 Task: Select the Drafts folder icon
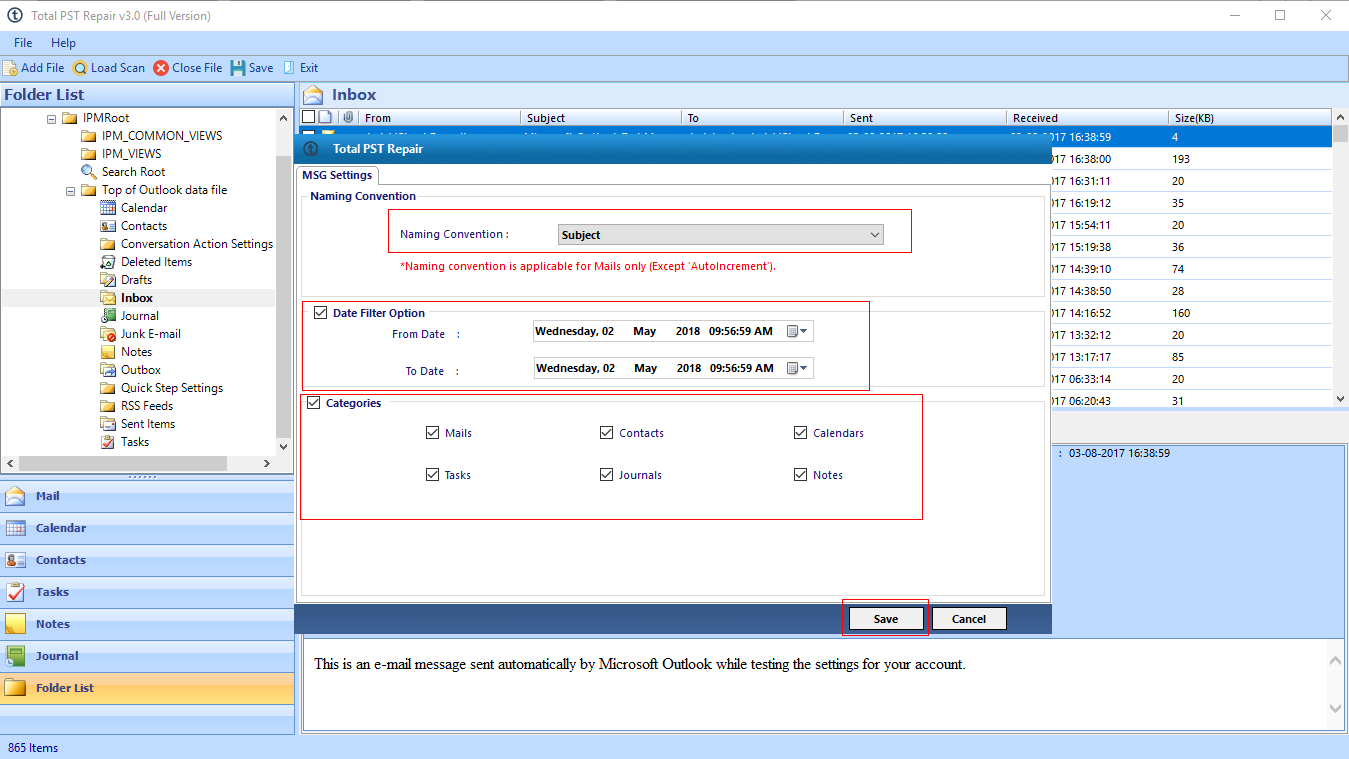coord(108,280)
